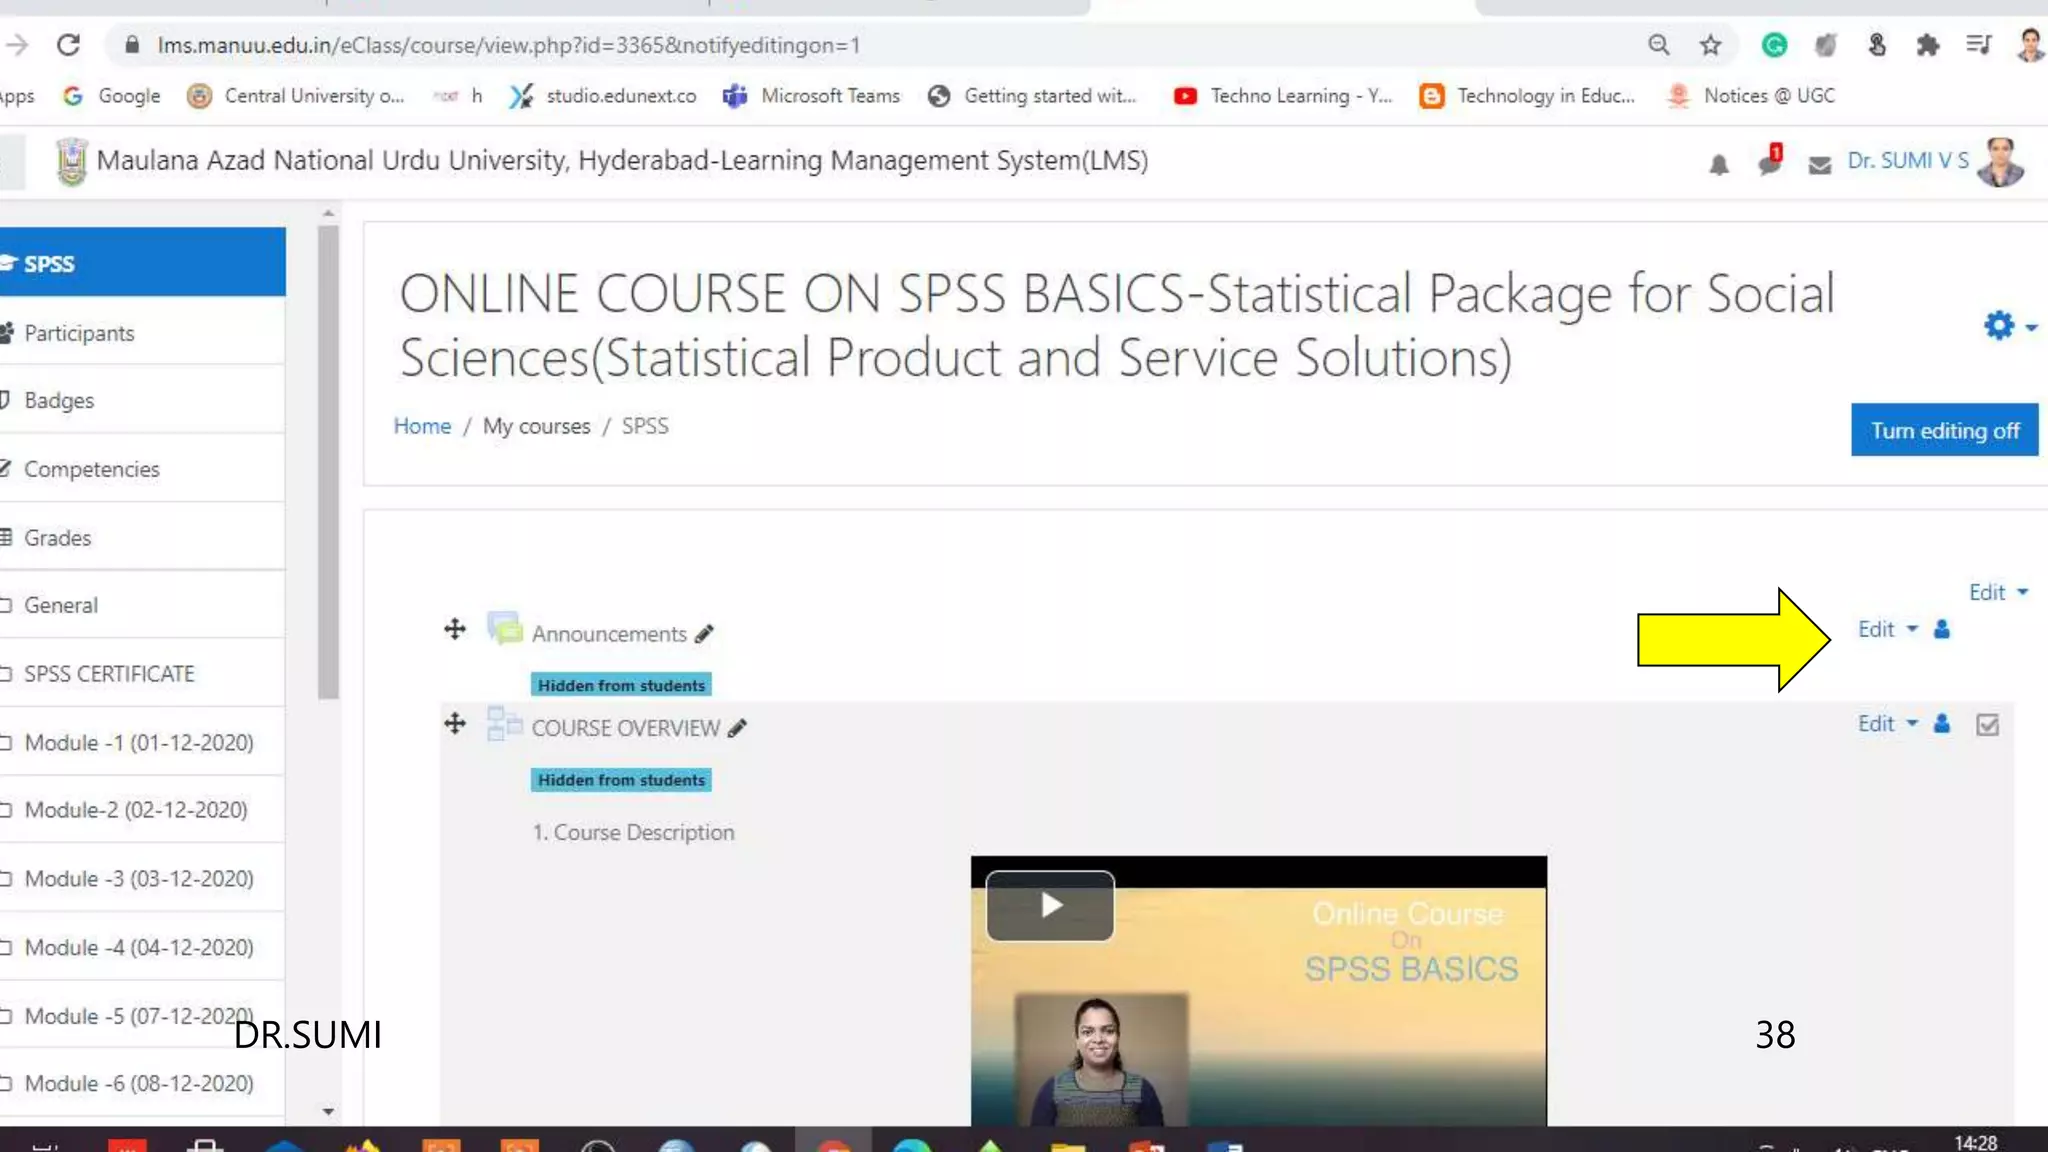Select Grades in the sidebar

pyautogui.click(x=57, y=538)
